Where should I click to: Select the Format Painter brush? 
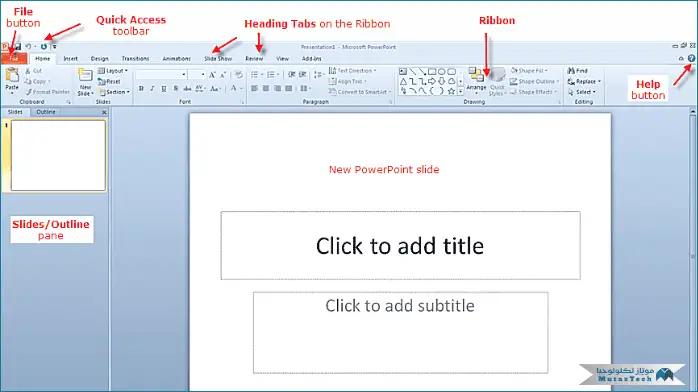pos(47,92)
